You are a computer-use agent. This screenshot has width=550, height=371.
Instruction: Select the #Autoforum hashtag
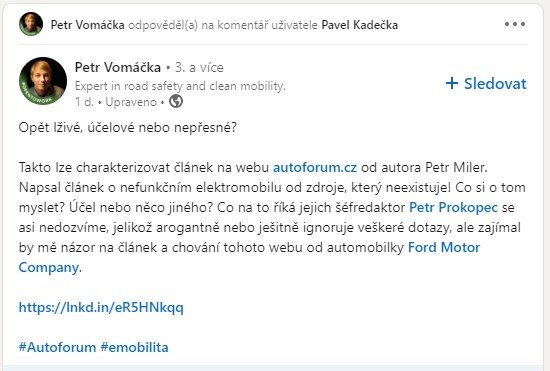57,347
